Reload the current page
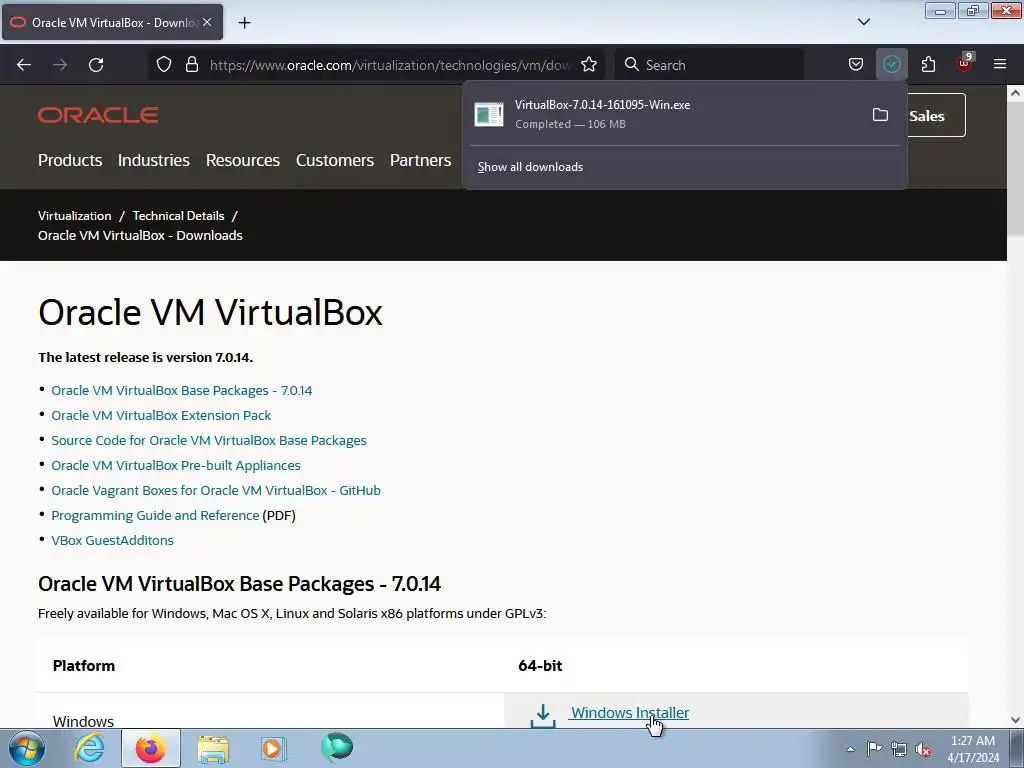This screenshot has height=768, width=1024. [x=96, y=65]
